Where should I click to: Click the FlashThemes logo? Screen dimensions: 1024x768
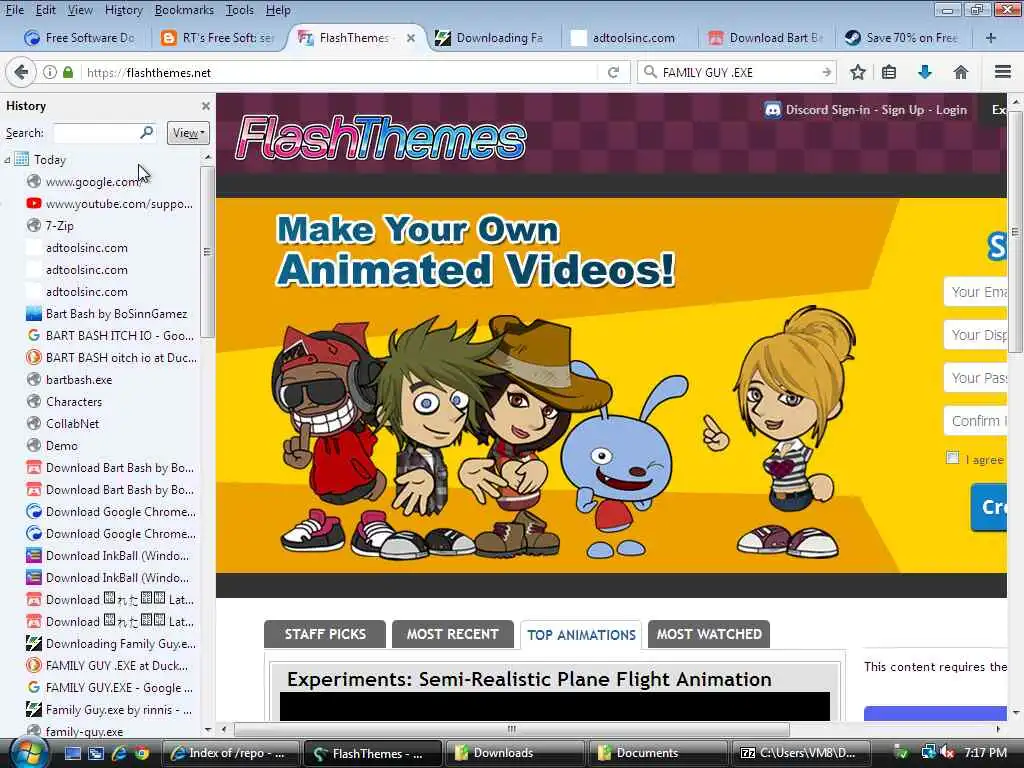[380, 138]
